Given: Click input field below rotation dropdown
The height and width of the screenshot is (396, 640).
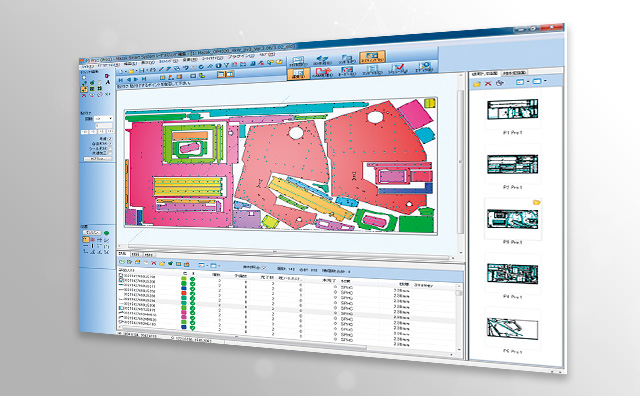Looking at the screenshot, I should point(103,126).
